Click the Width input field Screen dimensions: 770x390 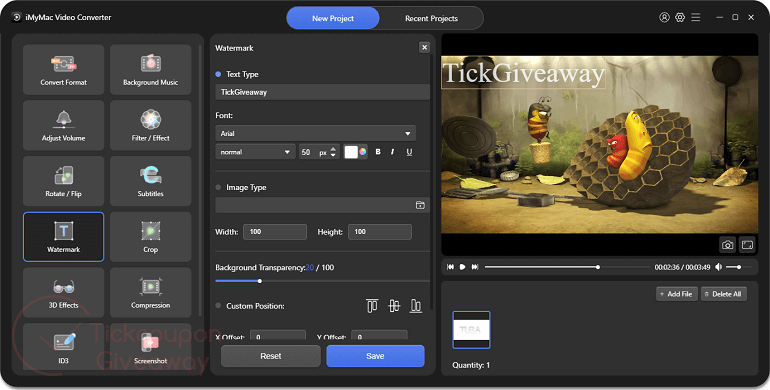click(275, 232)
